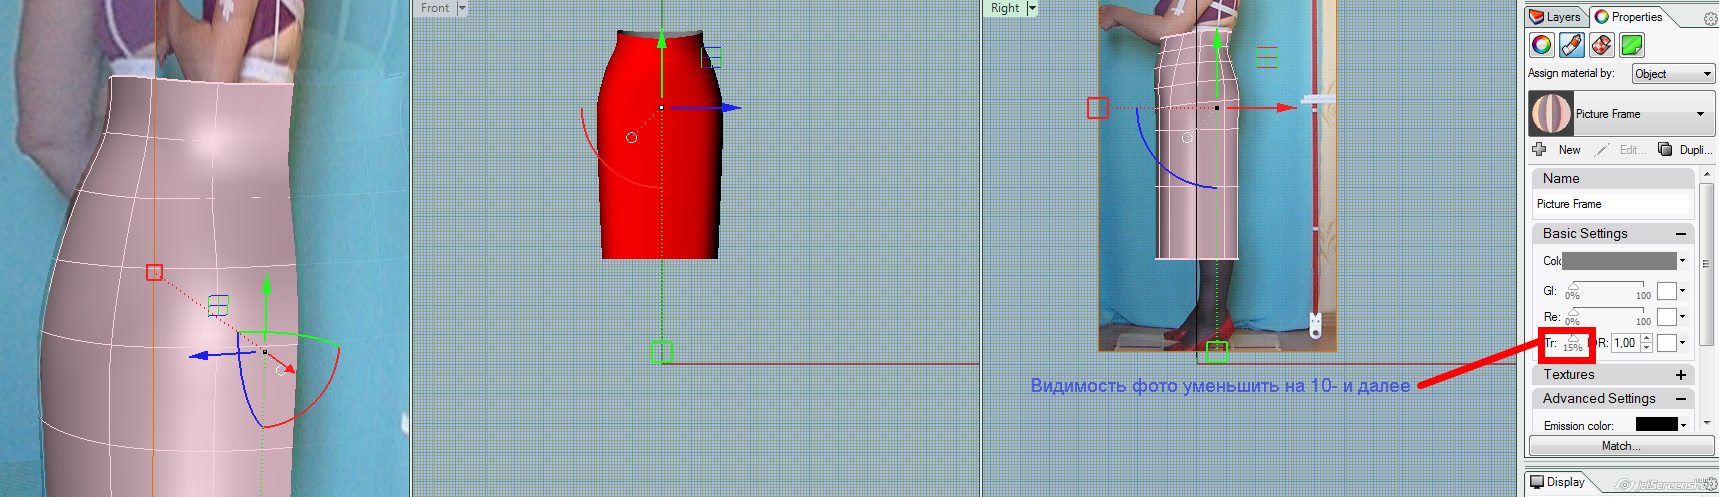Click the Reflectivity slider handle
The height and width of the screenshot is (497, 1719).
click(1573, 312)
